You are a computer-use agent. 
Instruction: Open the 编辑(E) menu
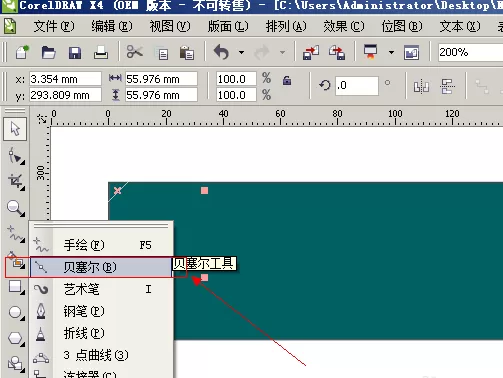112,26
